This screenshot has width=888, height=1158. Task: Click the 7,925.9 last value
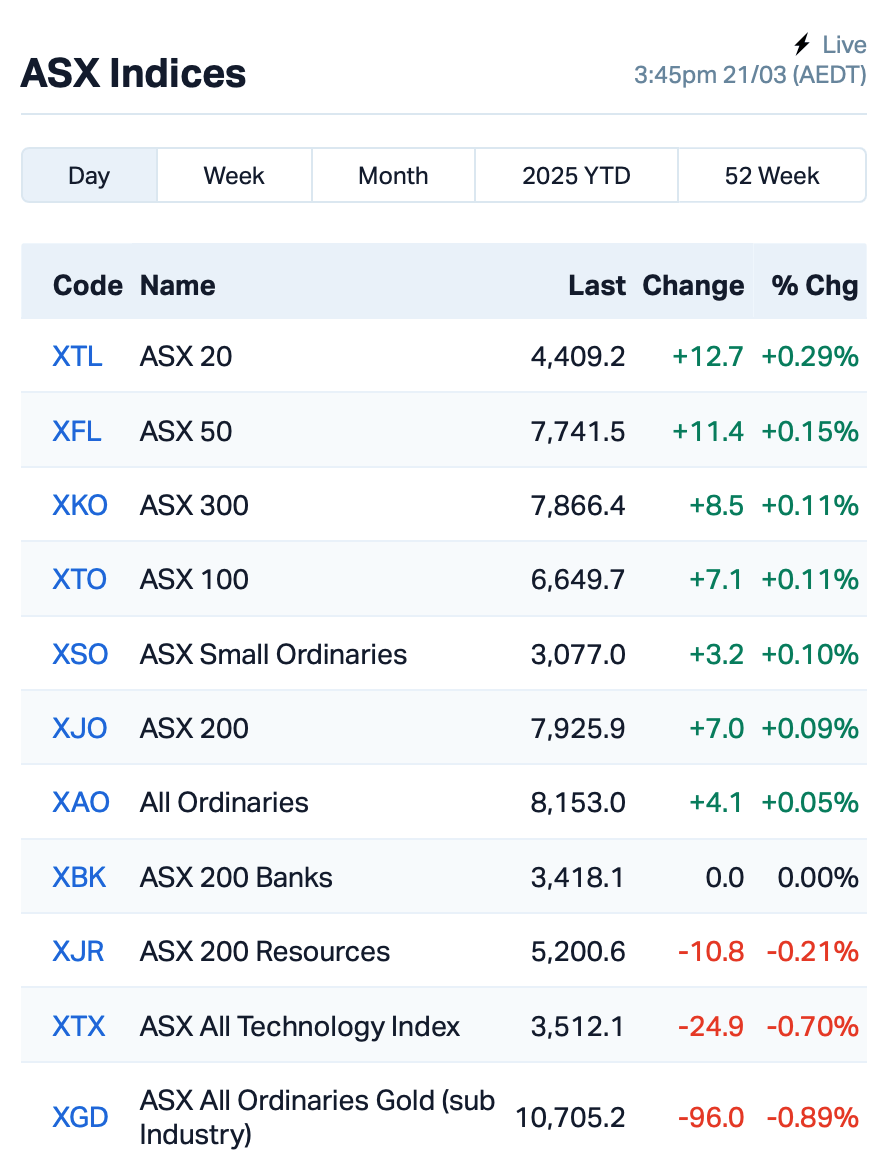(578, 729)
